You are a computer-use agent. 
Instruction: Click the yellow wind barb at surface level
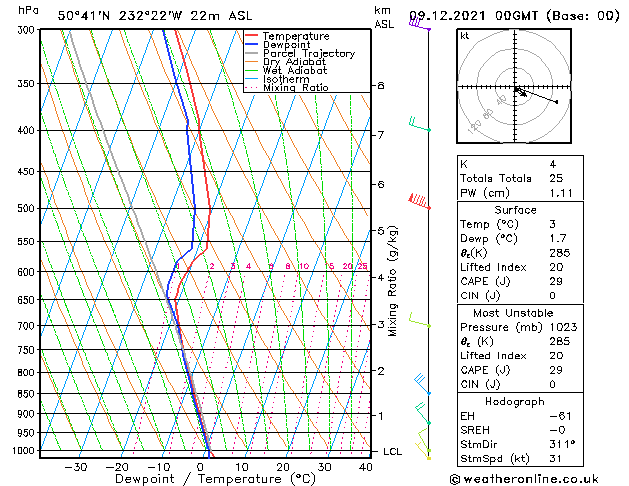423,450
